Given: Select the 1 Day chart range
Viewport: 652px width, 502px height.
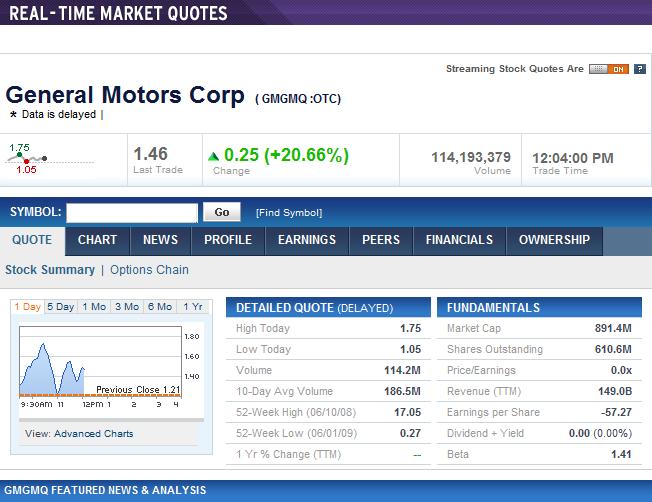Looking at the screenshot, I should pyautogui.click(x=27, y=307).
